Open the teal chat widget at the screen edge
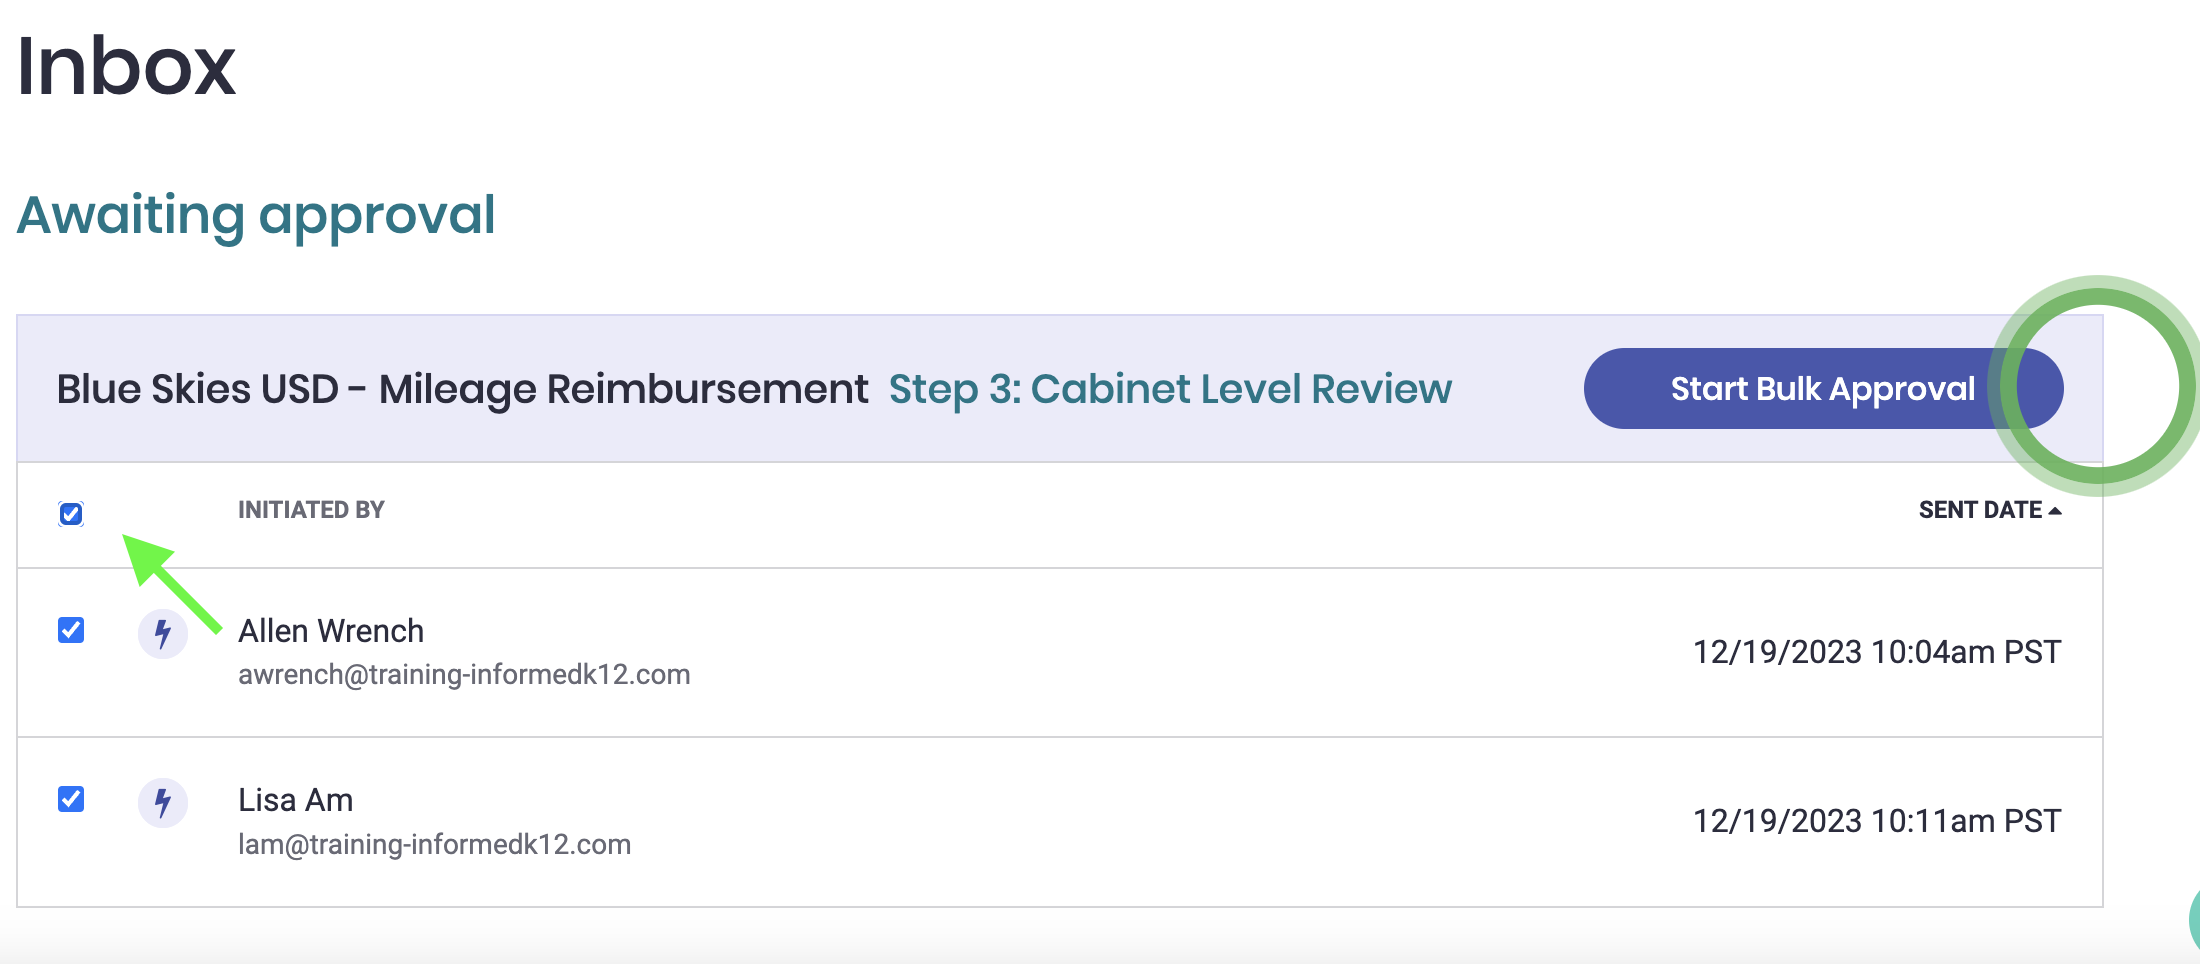The image size is (2200, 964). pyautogui.click(x=2194, y=918)
